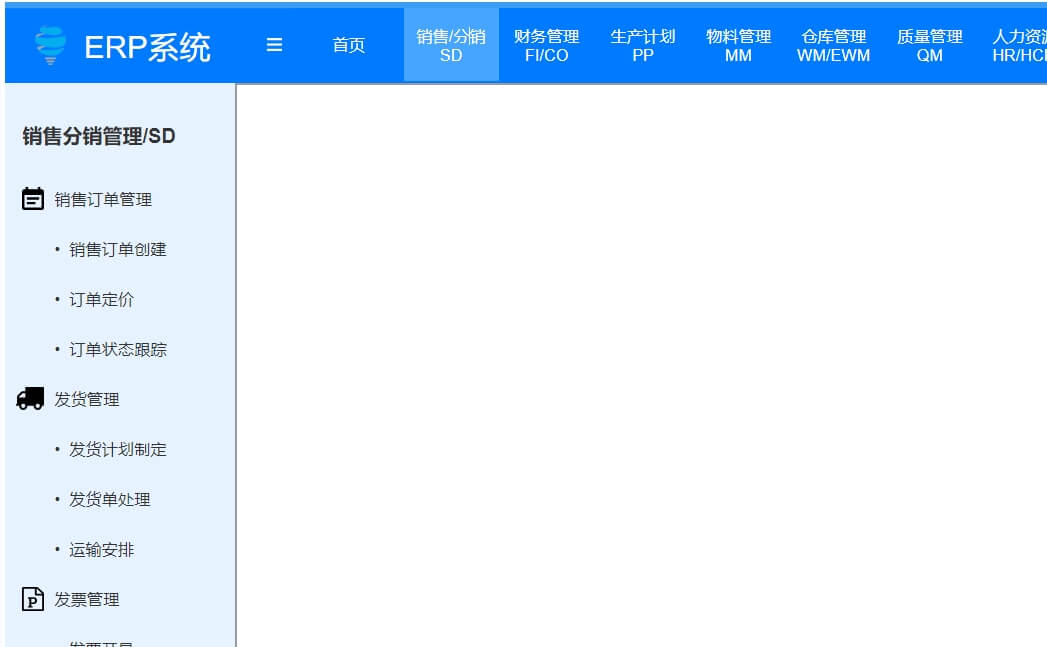The image size is (1047, 647).
Task: Toggle the hamburger menu icon
Action: (274, 45)
